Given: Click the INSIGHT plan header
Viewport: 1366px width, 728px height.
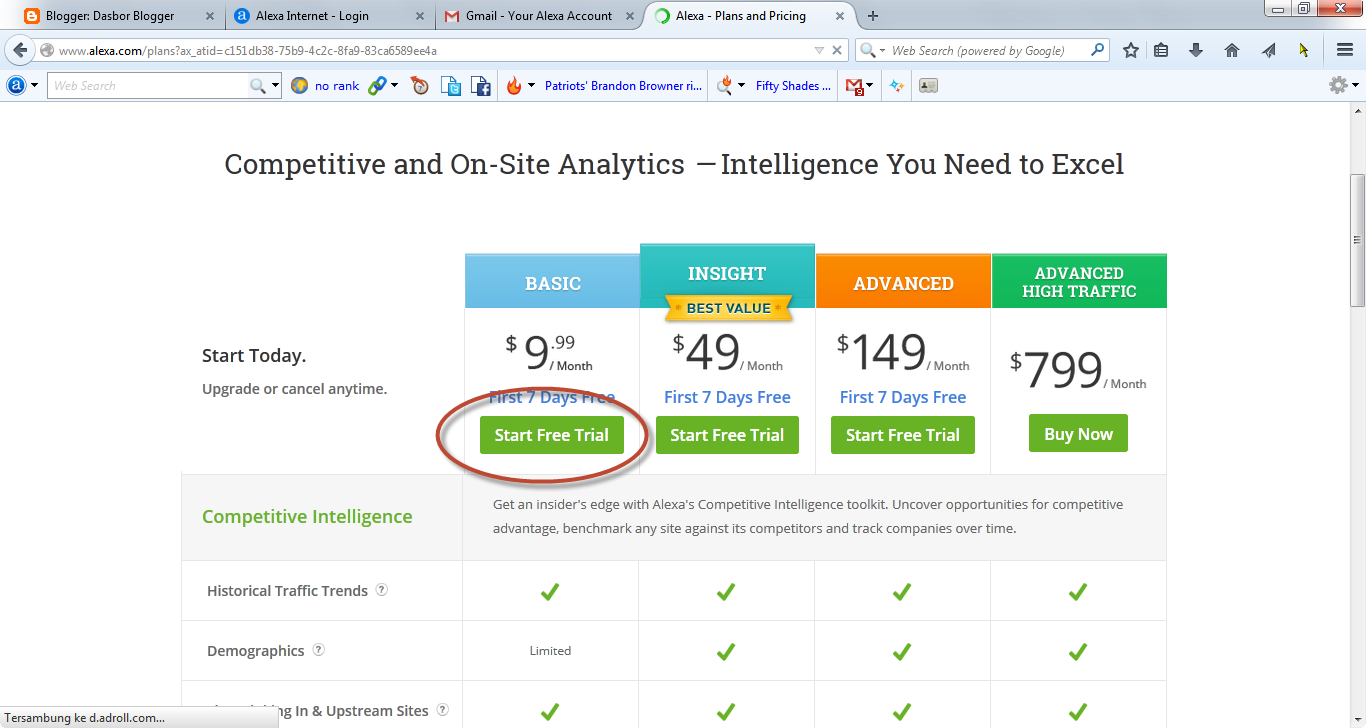Looking at the screenshot, I should 727,273.
